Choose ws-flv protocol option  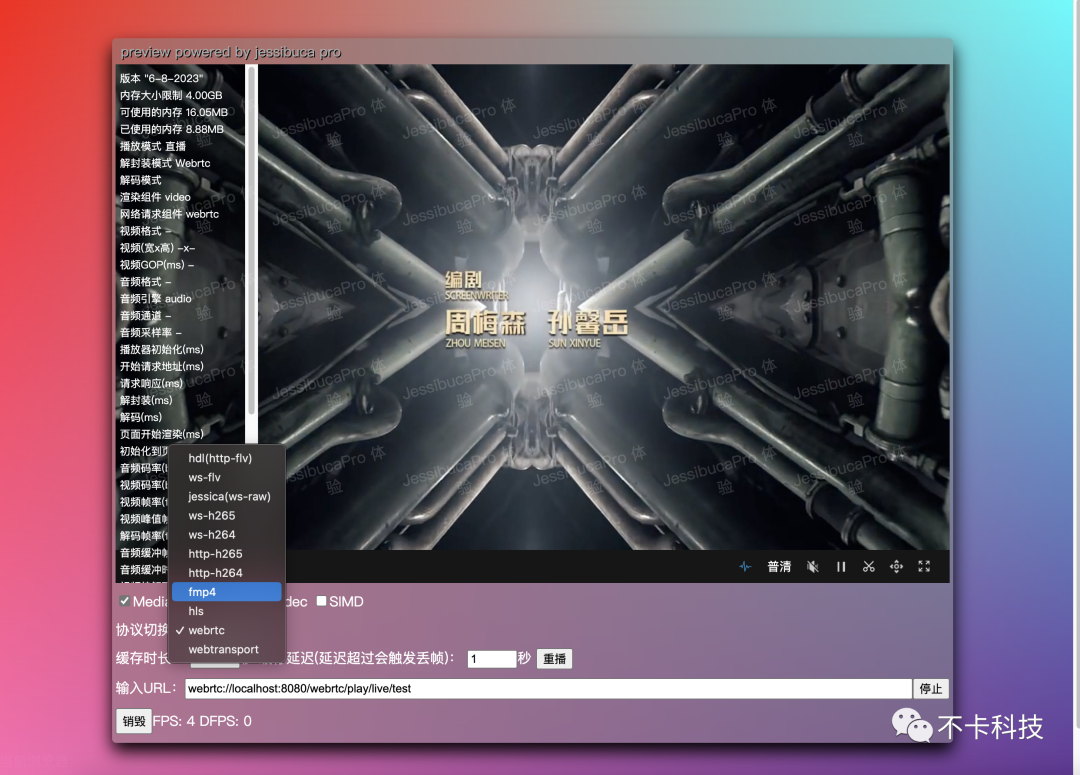pyautogui.click(x=227, y=477)
